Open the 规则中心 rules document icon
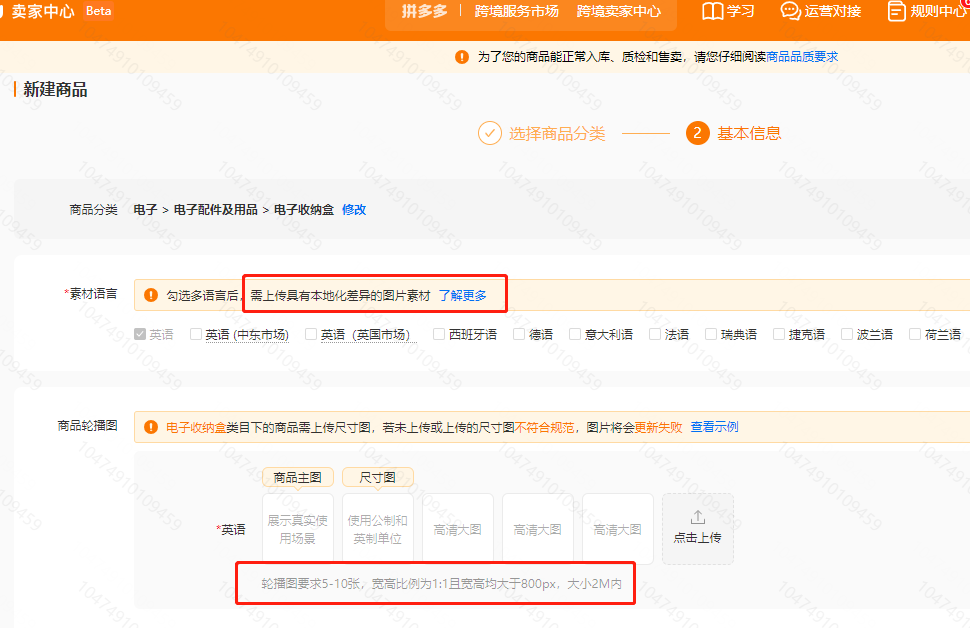Screen dimensions: 970x628 [896, 12]
